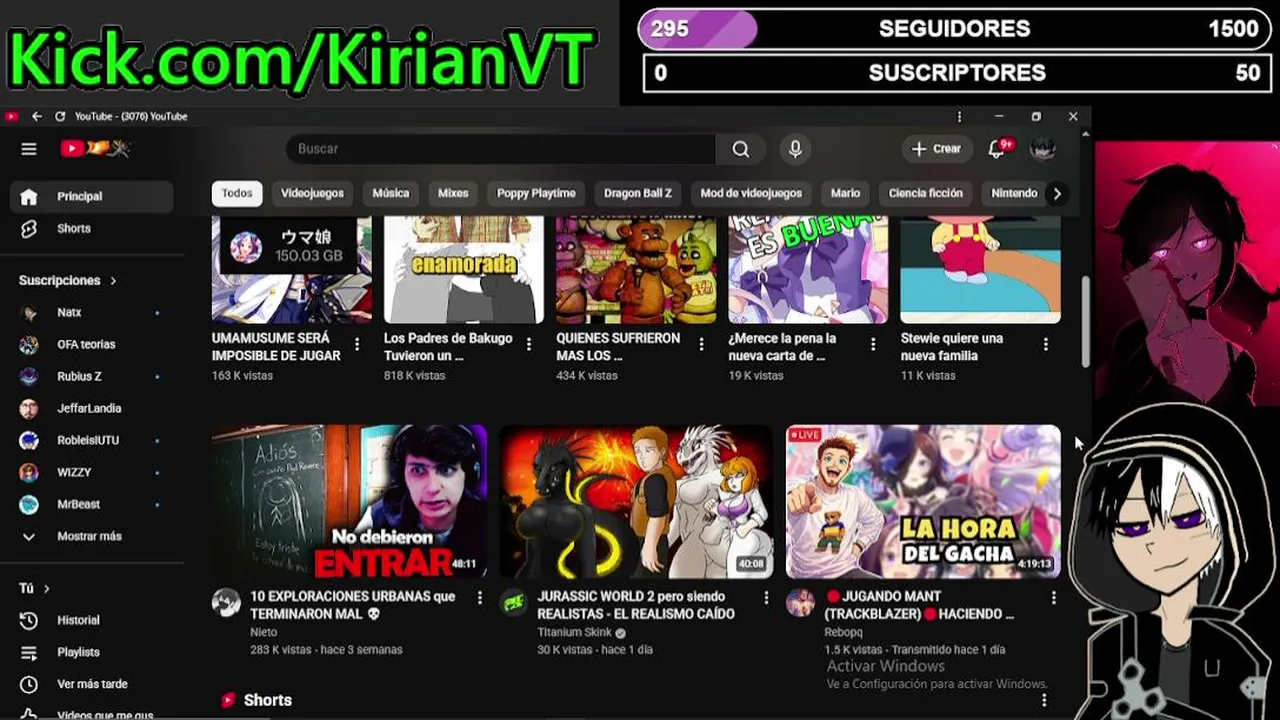Select the Mod de videojuegos chip
This screenshot has width=1280, height=720.
(x=751, y=193)
